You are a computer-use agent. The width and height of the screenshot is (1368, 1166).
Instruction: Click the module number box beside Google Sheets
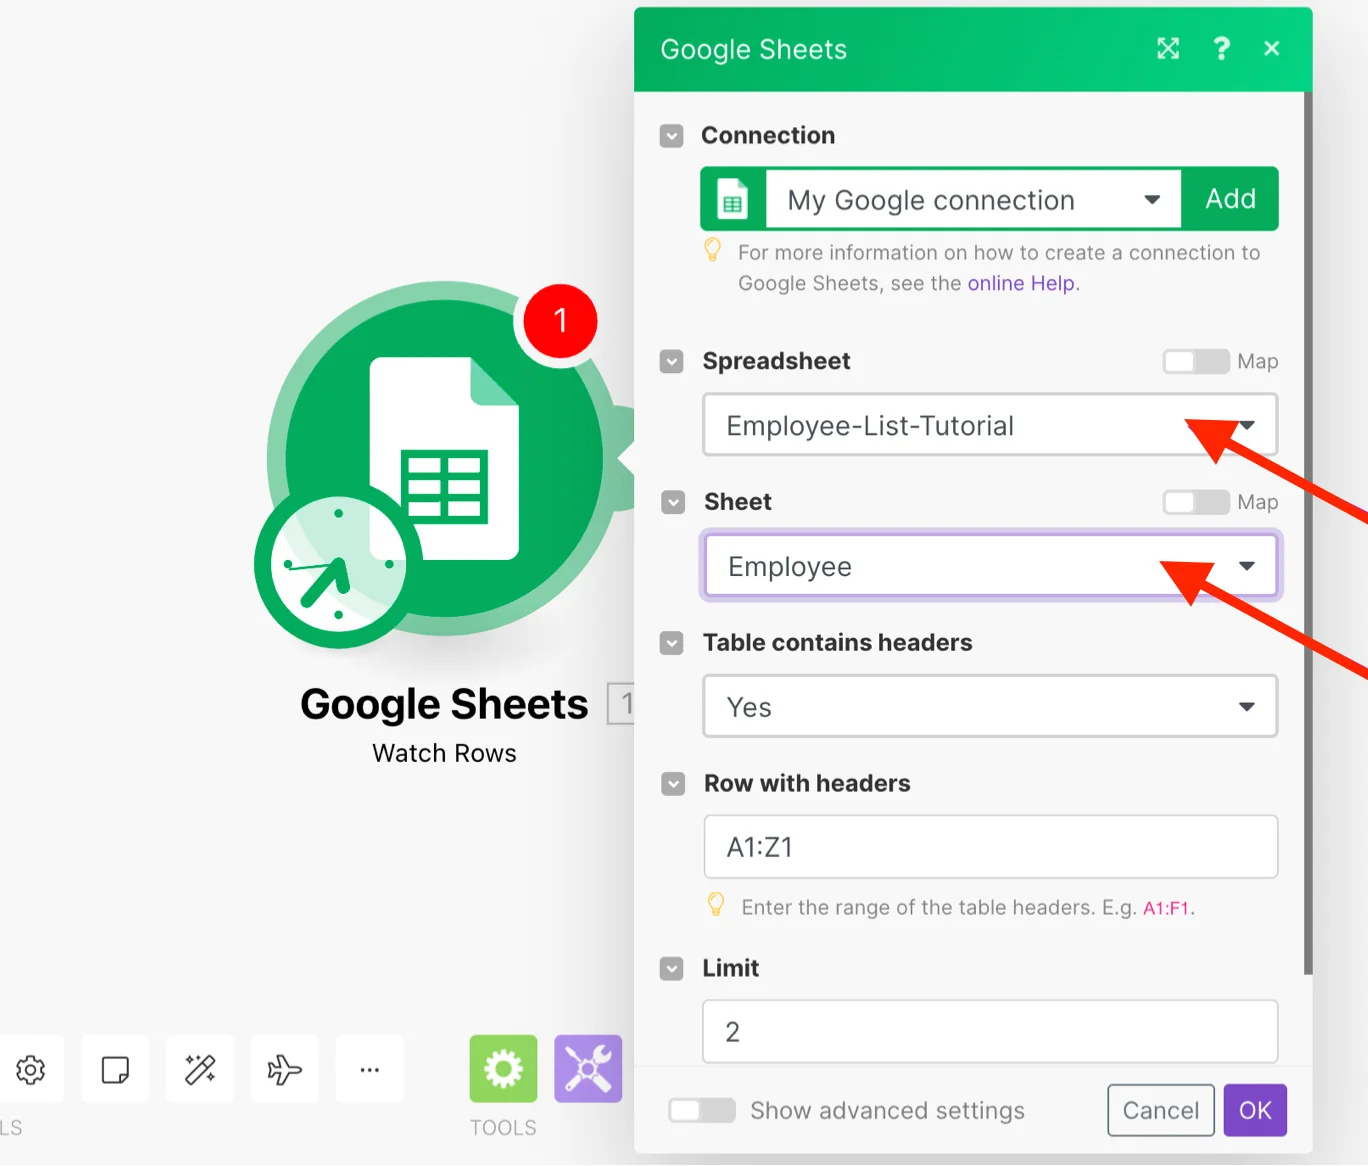coord(622,704)
